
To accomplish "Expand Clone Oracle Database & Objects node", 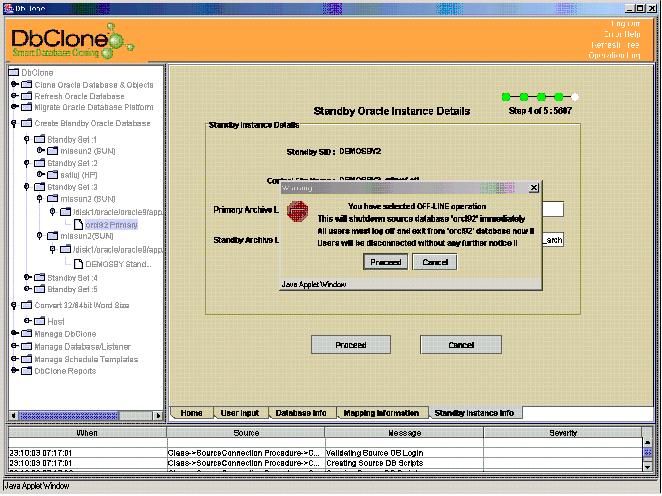I will pos(14,84).
